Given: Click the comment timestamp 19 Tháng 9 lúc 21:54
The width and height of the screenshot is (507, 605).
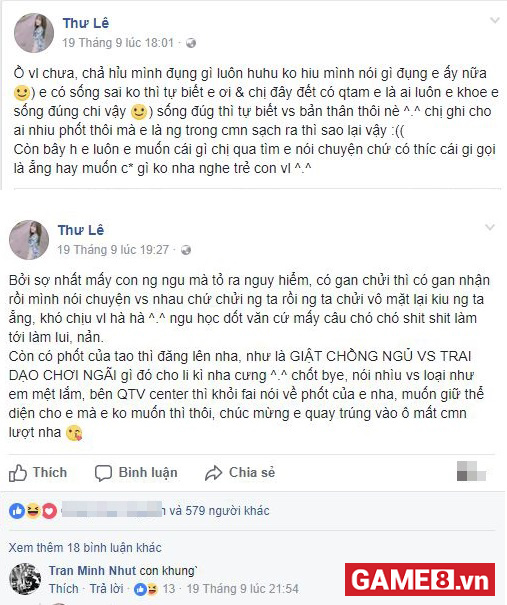Looking at the screenshot, I should pyautogui.click(x=242, y=588).
